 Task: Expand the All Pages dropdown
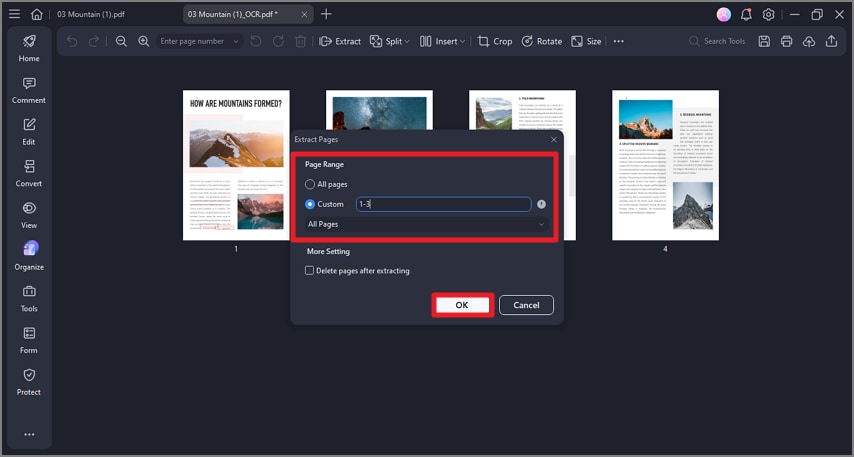pyautogui.click(x=426, y=224)
